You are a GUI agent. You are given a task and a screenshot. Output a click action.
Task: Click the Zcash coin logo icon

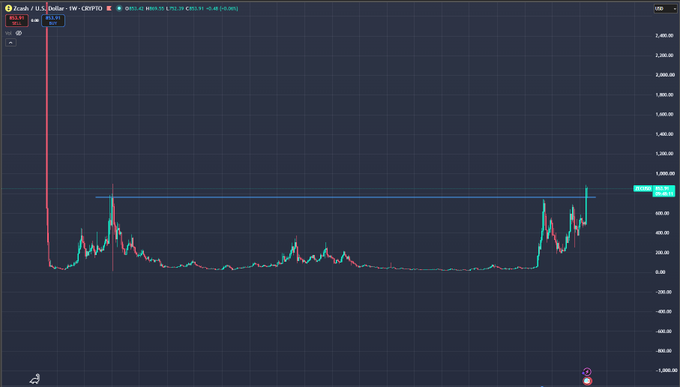(8, 8)
